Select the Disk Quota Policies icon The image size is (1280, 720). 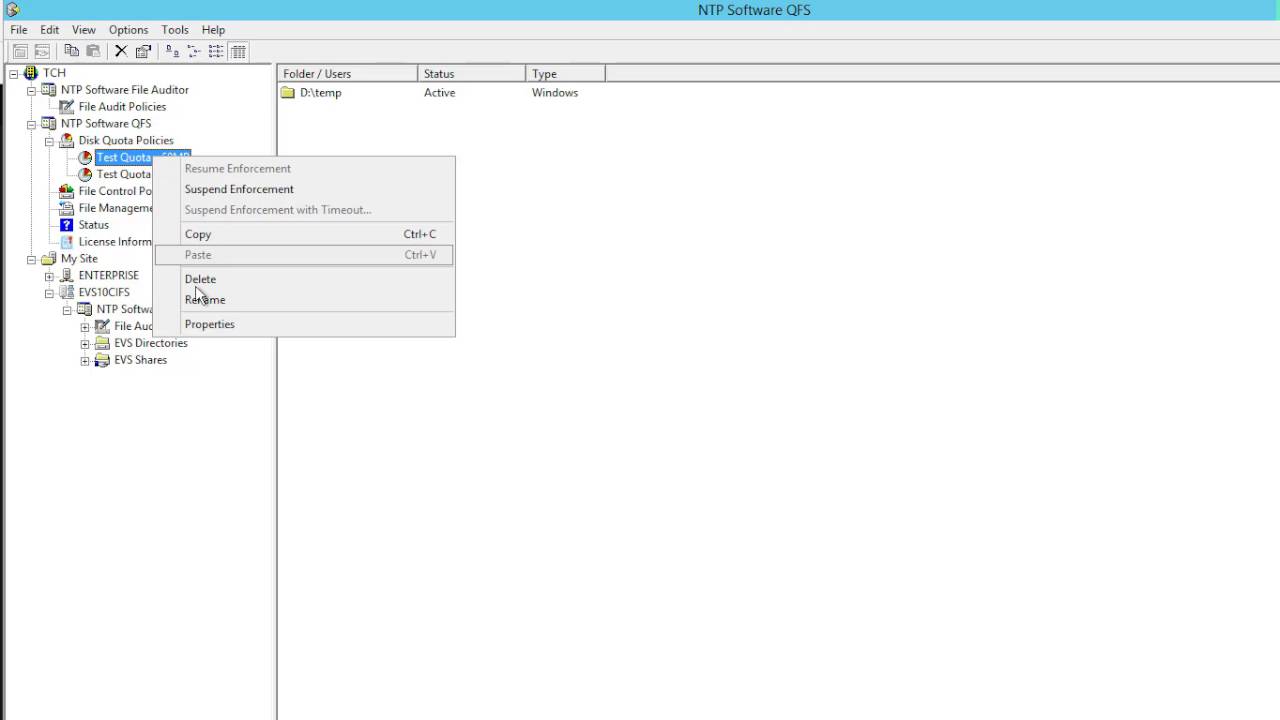[67, 141]
